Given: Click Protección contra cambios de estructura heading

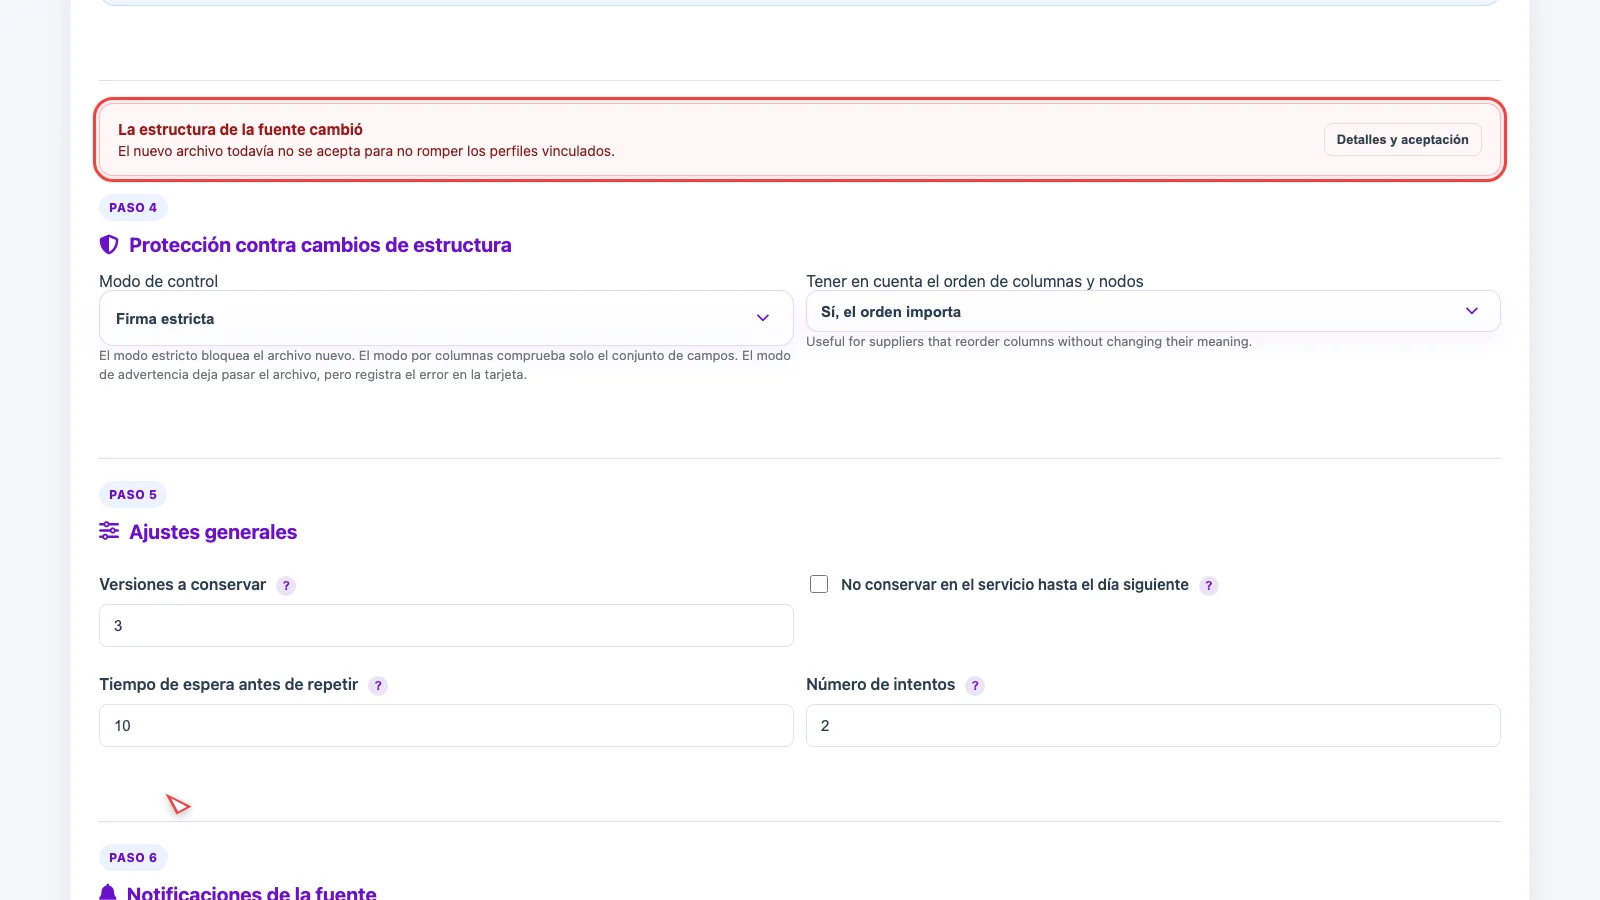Looking at the screenshot, I should (x=320, y=245).
